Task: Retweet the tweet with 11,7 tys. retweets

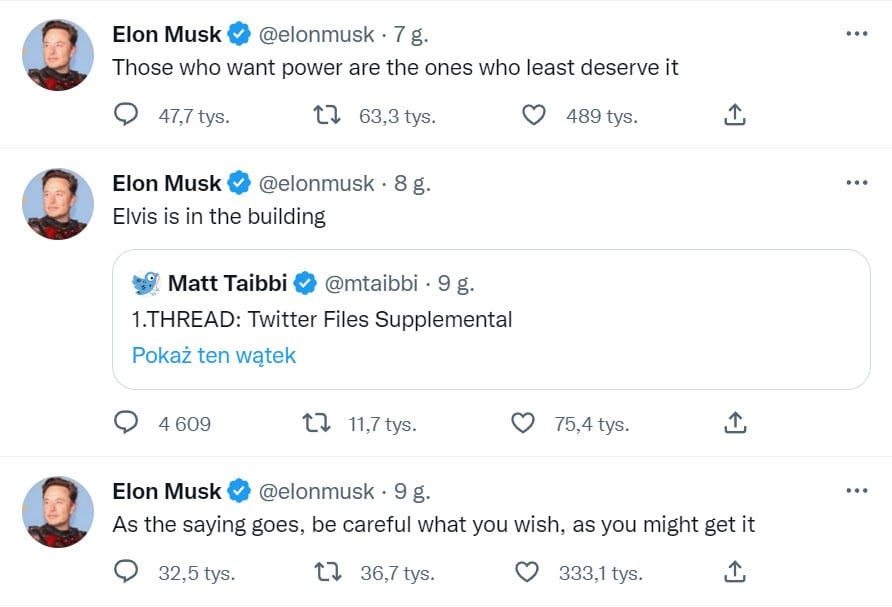Action: coord(316,423)
